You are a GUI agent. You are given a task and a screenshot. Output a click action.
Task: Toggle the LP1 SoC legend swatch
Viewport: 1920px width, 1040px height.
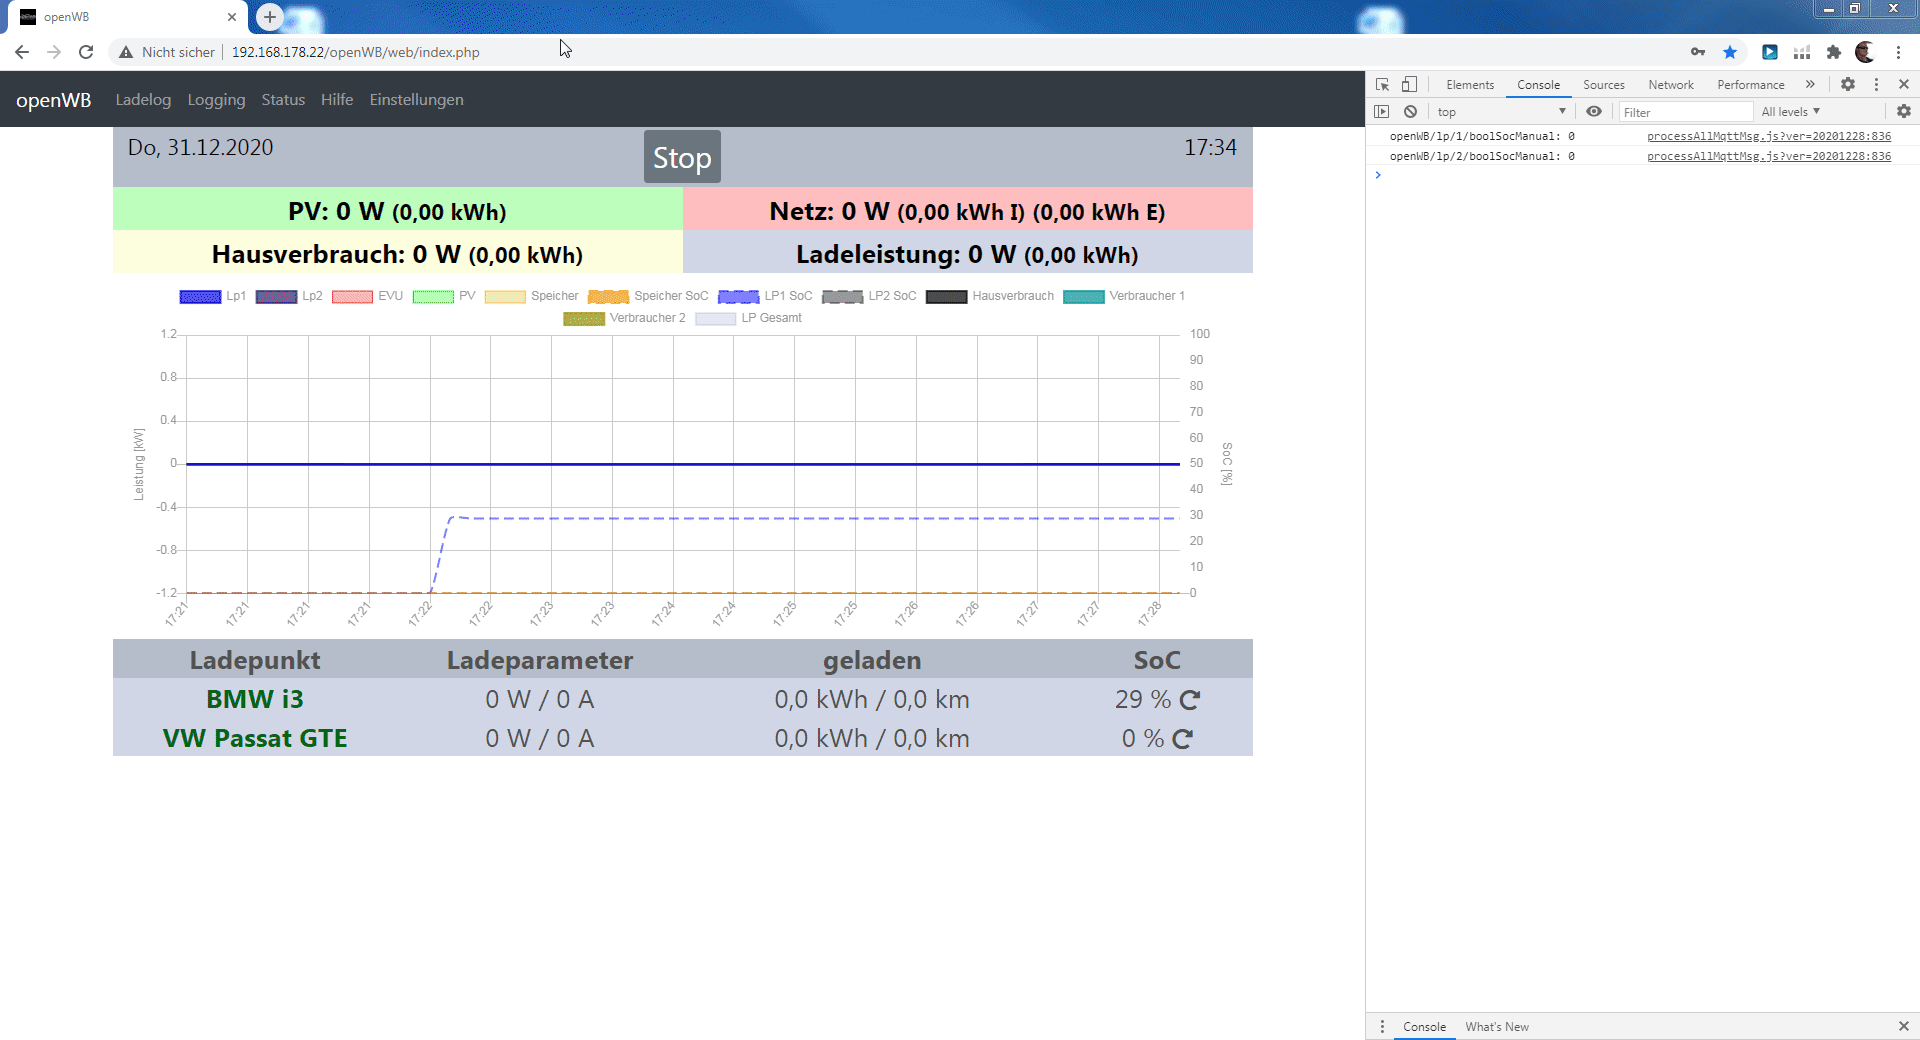point(738,296)
